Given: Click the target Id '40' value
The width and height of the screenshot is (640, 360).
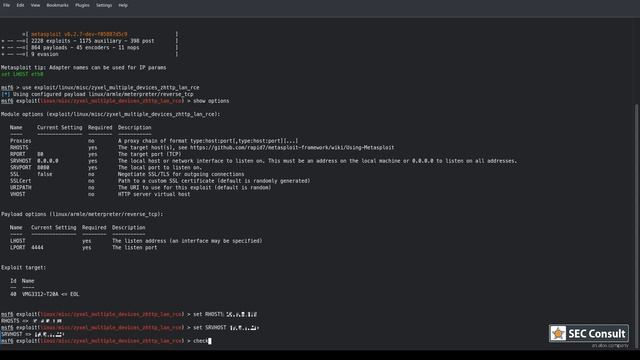Looking at the screenshot, I should 13,294.
